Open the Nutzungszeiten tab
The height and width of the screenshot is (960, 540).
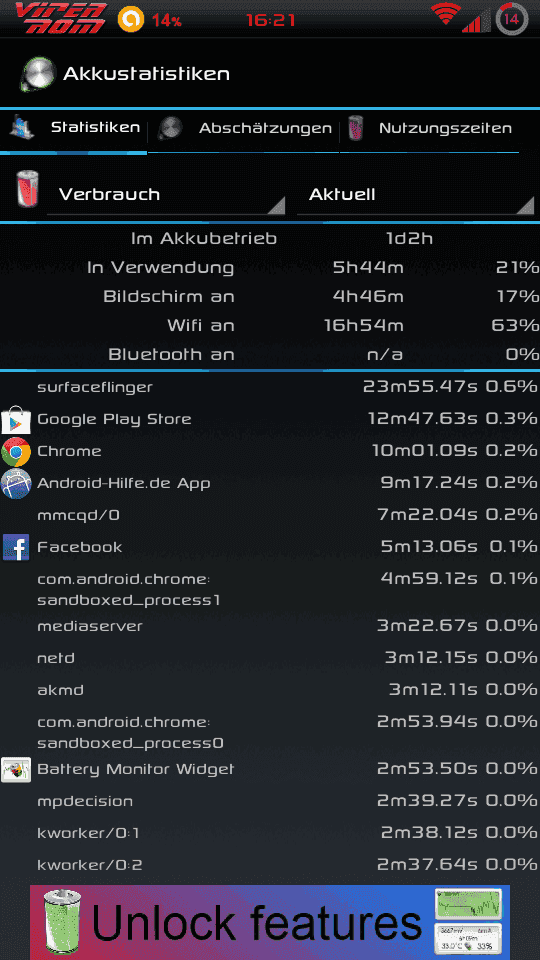(430, 129)
